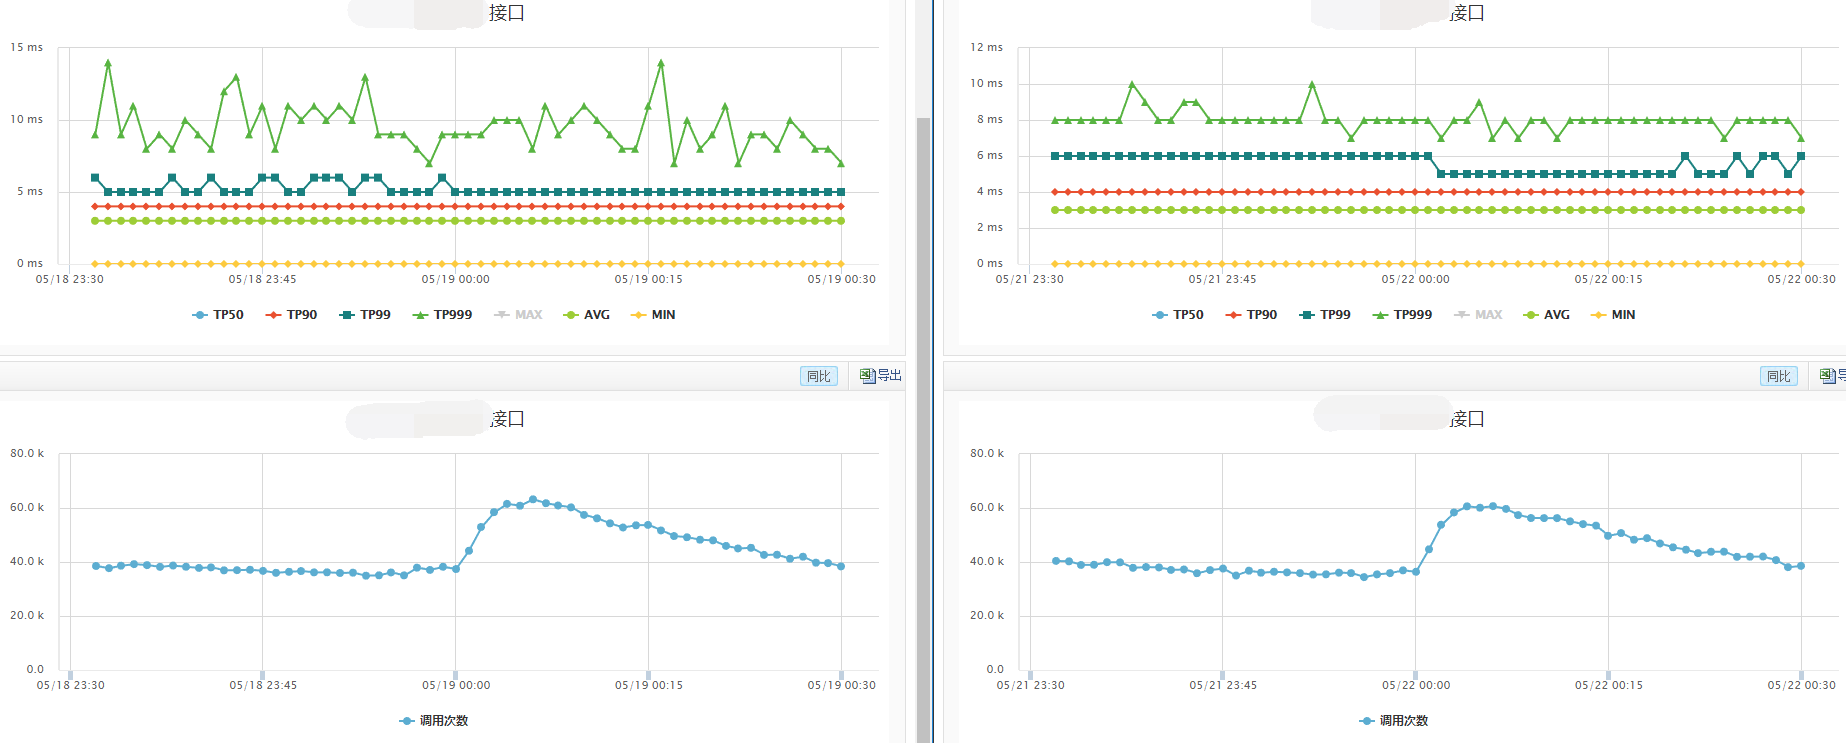The height and width of the screenshot is (743, 1846).
Task: Toggle TP99 series in right latency chart legend
Action: (1325, 315)
